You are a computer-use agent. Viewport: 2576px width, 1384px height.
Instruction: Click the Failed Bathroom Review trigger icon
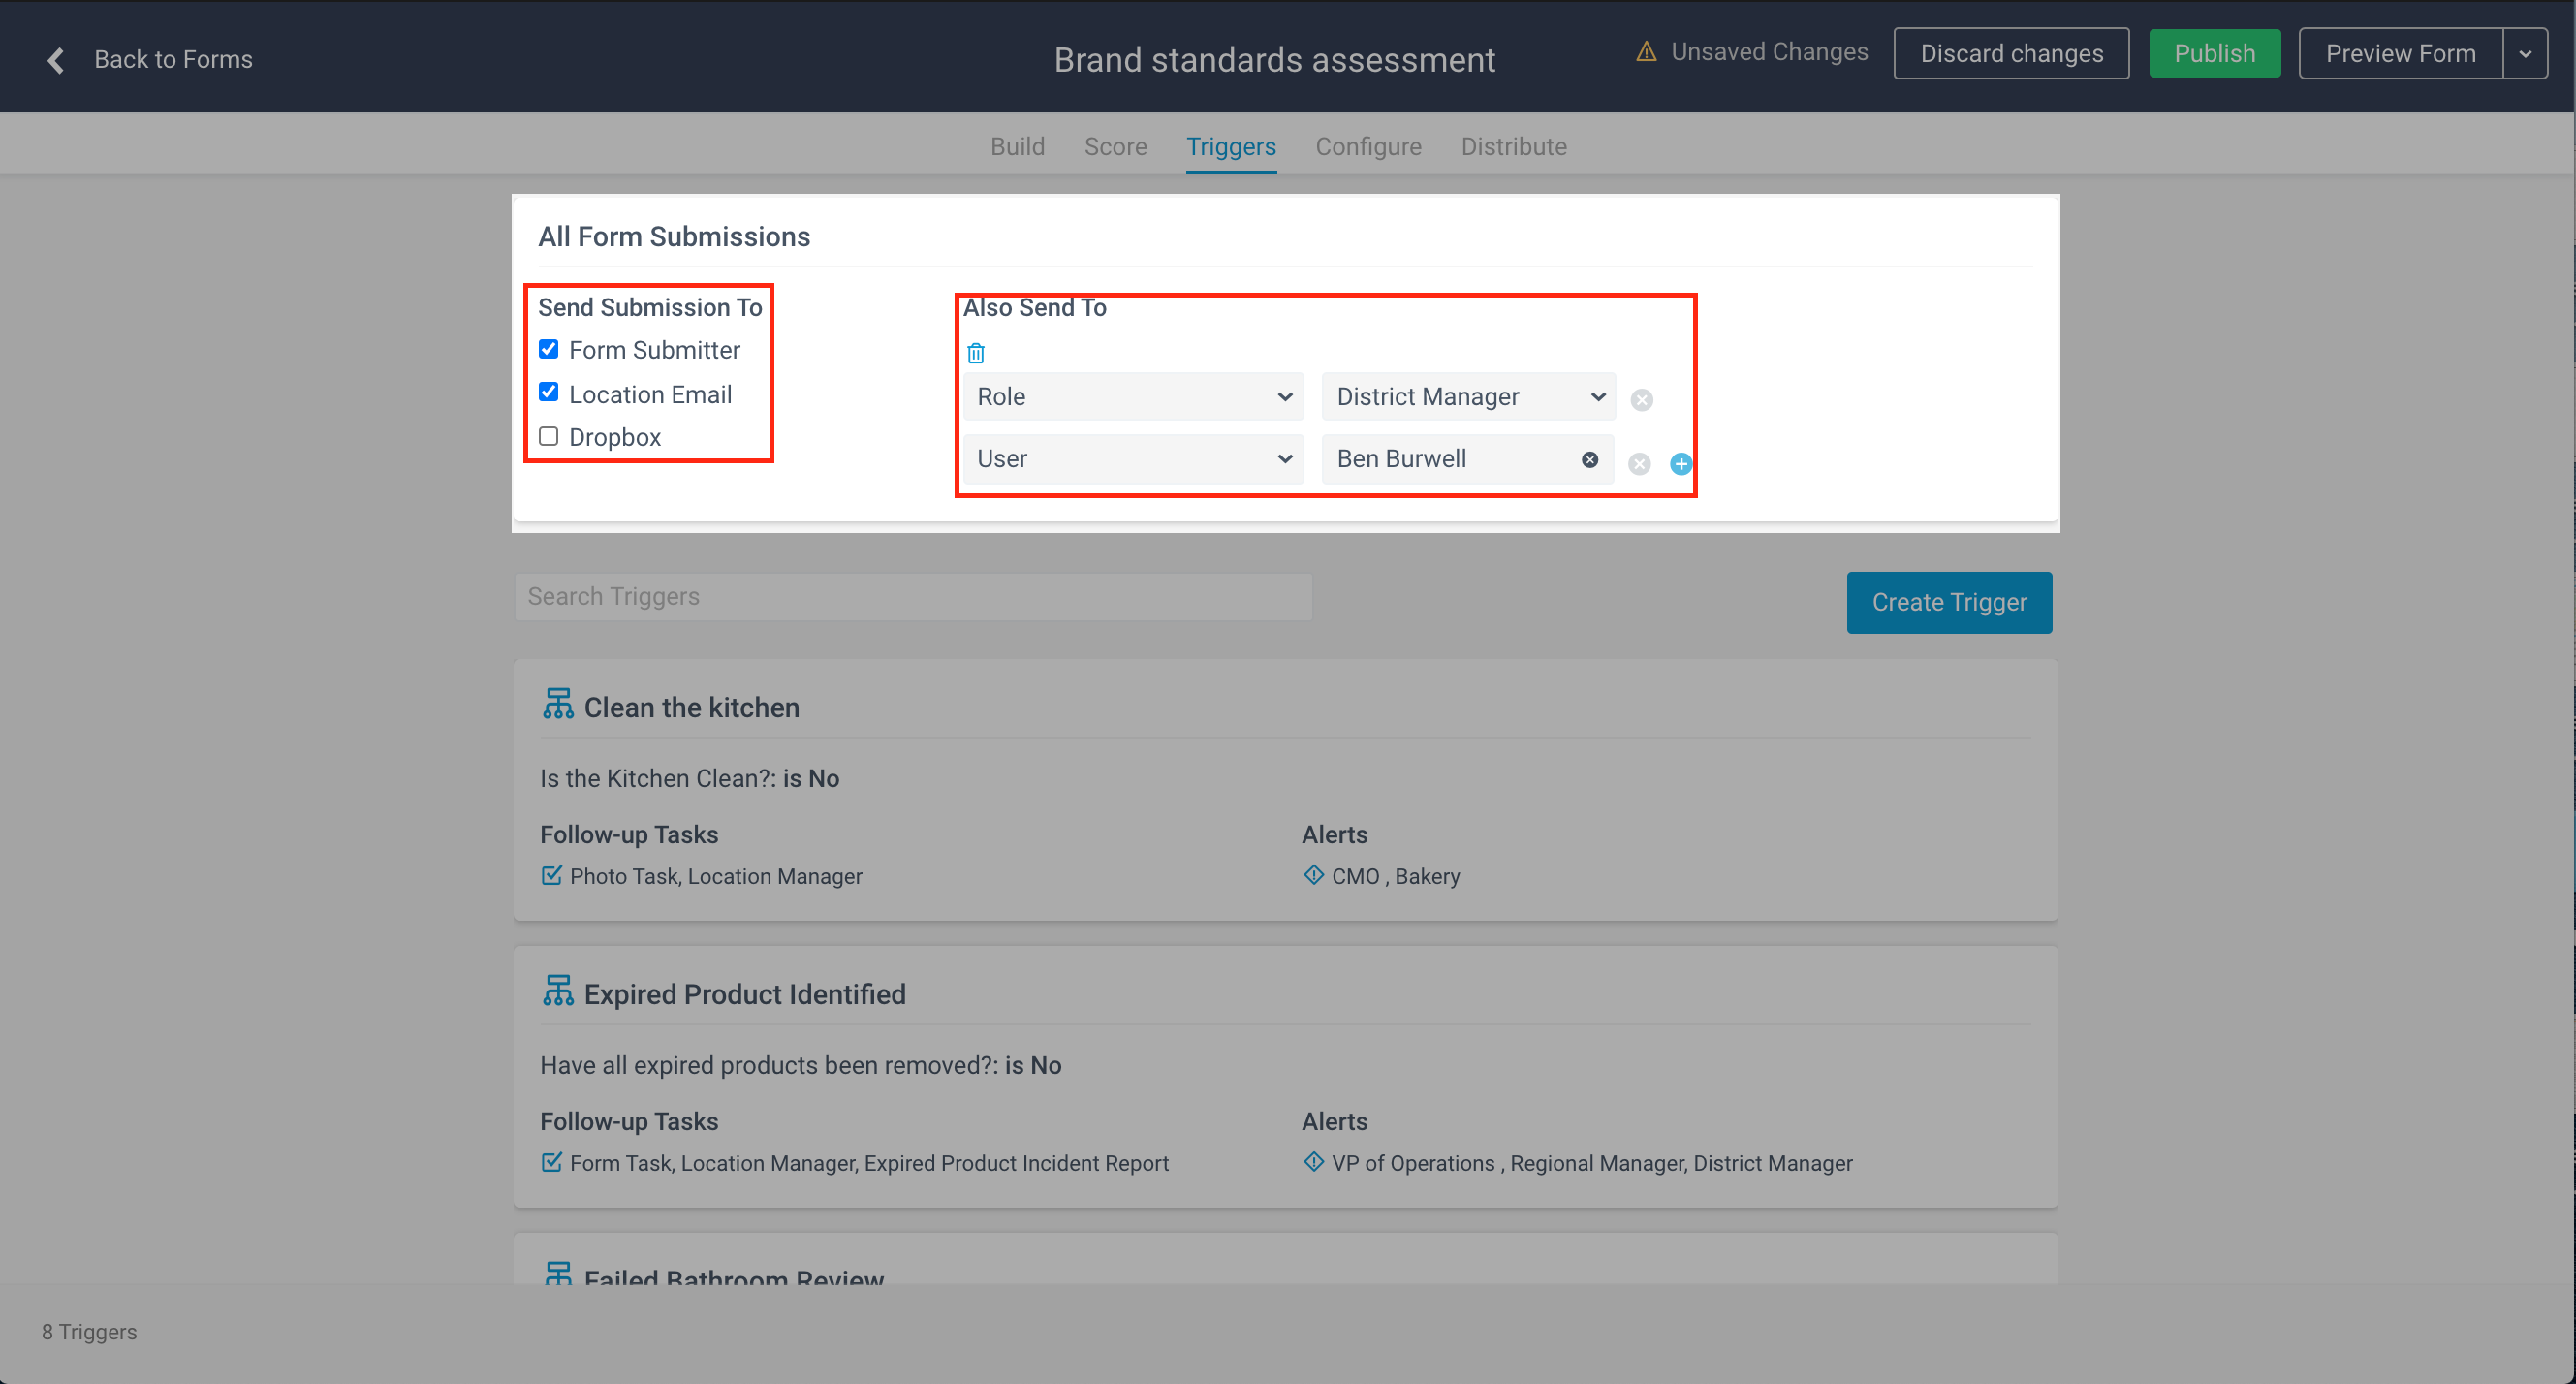(x=558, y=1273)
